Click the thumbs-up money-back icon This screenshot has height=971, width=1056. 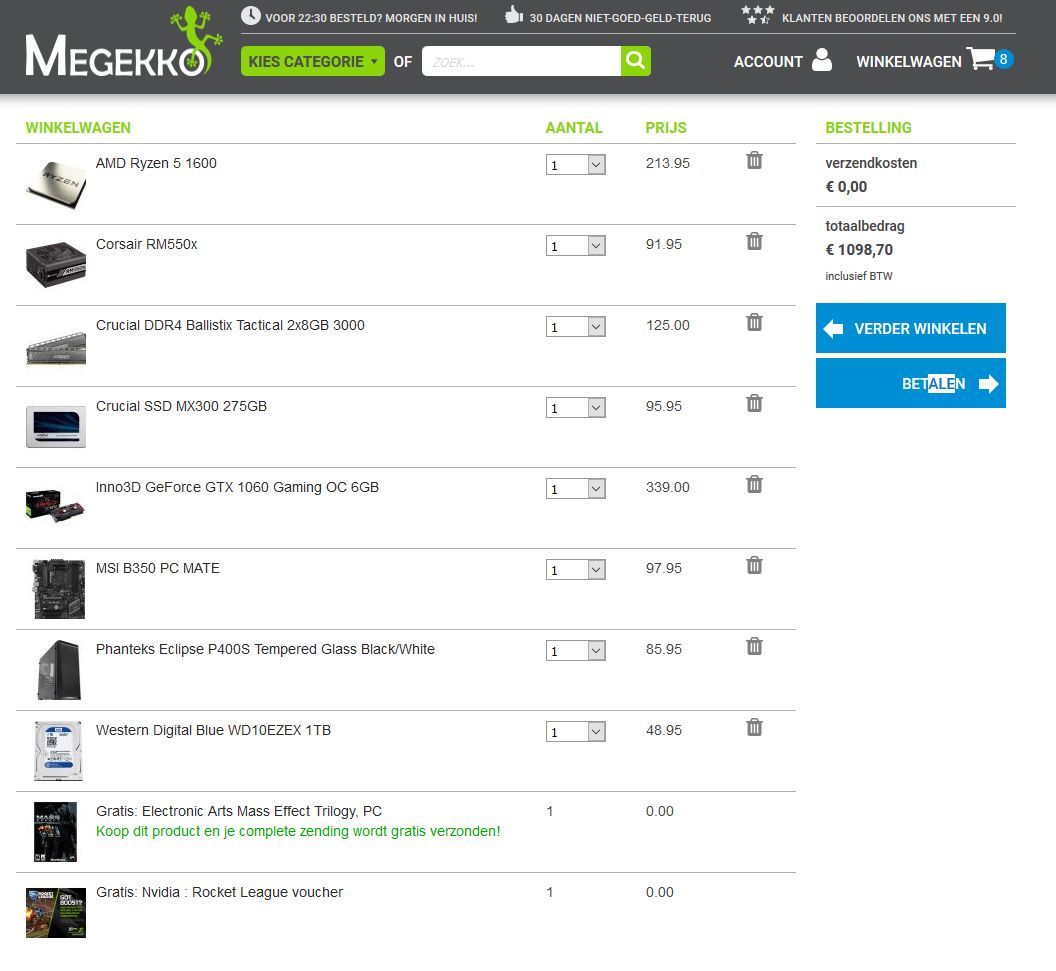coord(514,15)
